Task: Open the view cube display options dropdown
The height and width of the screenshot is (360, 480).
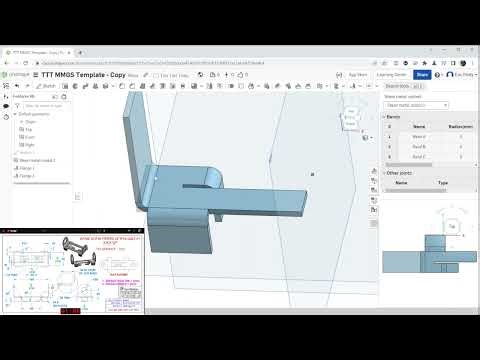Action: (367, 138)
